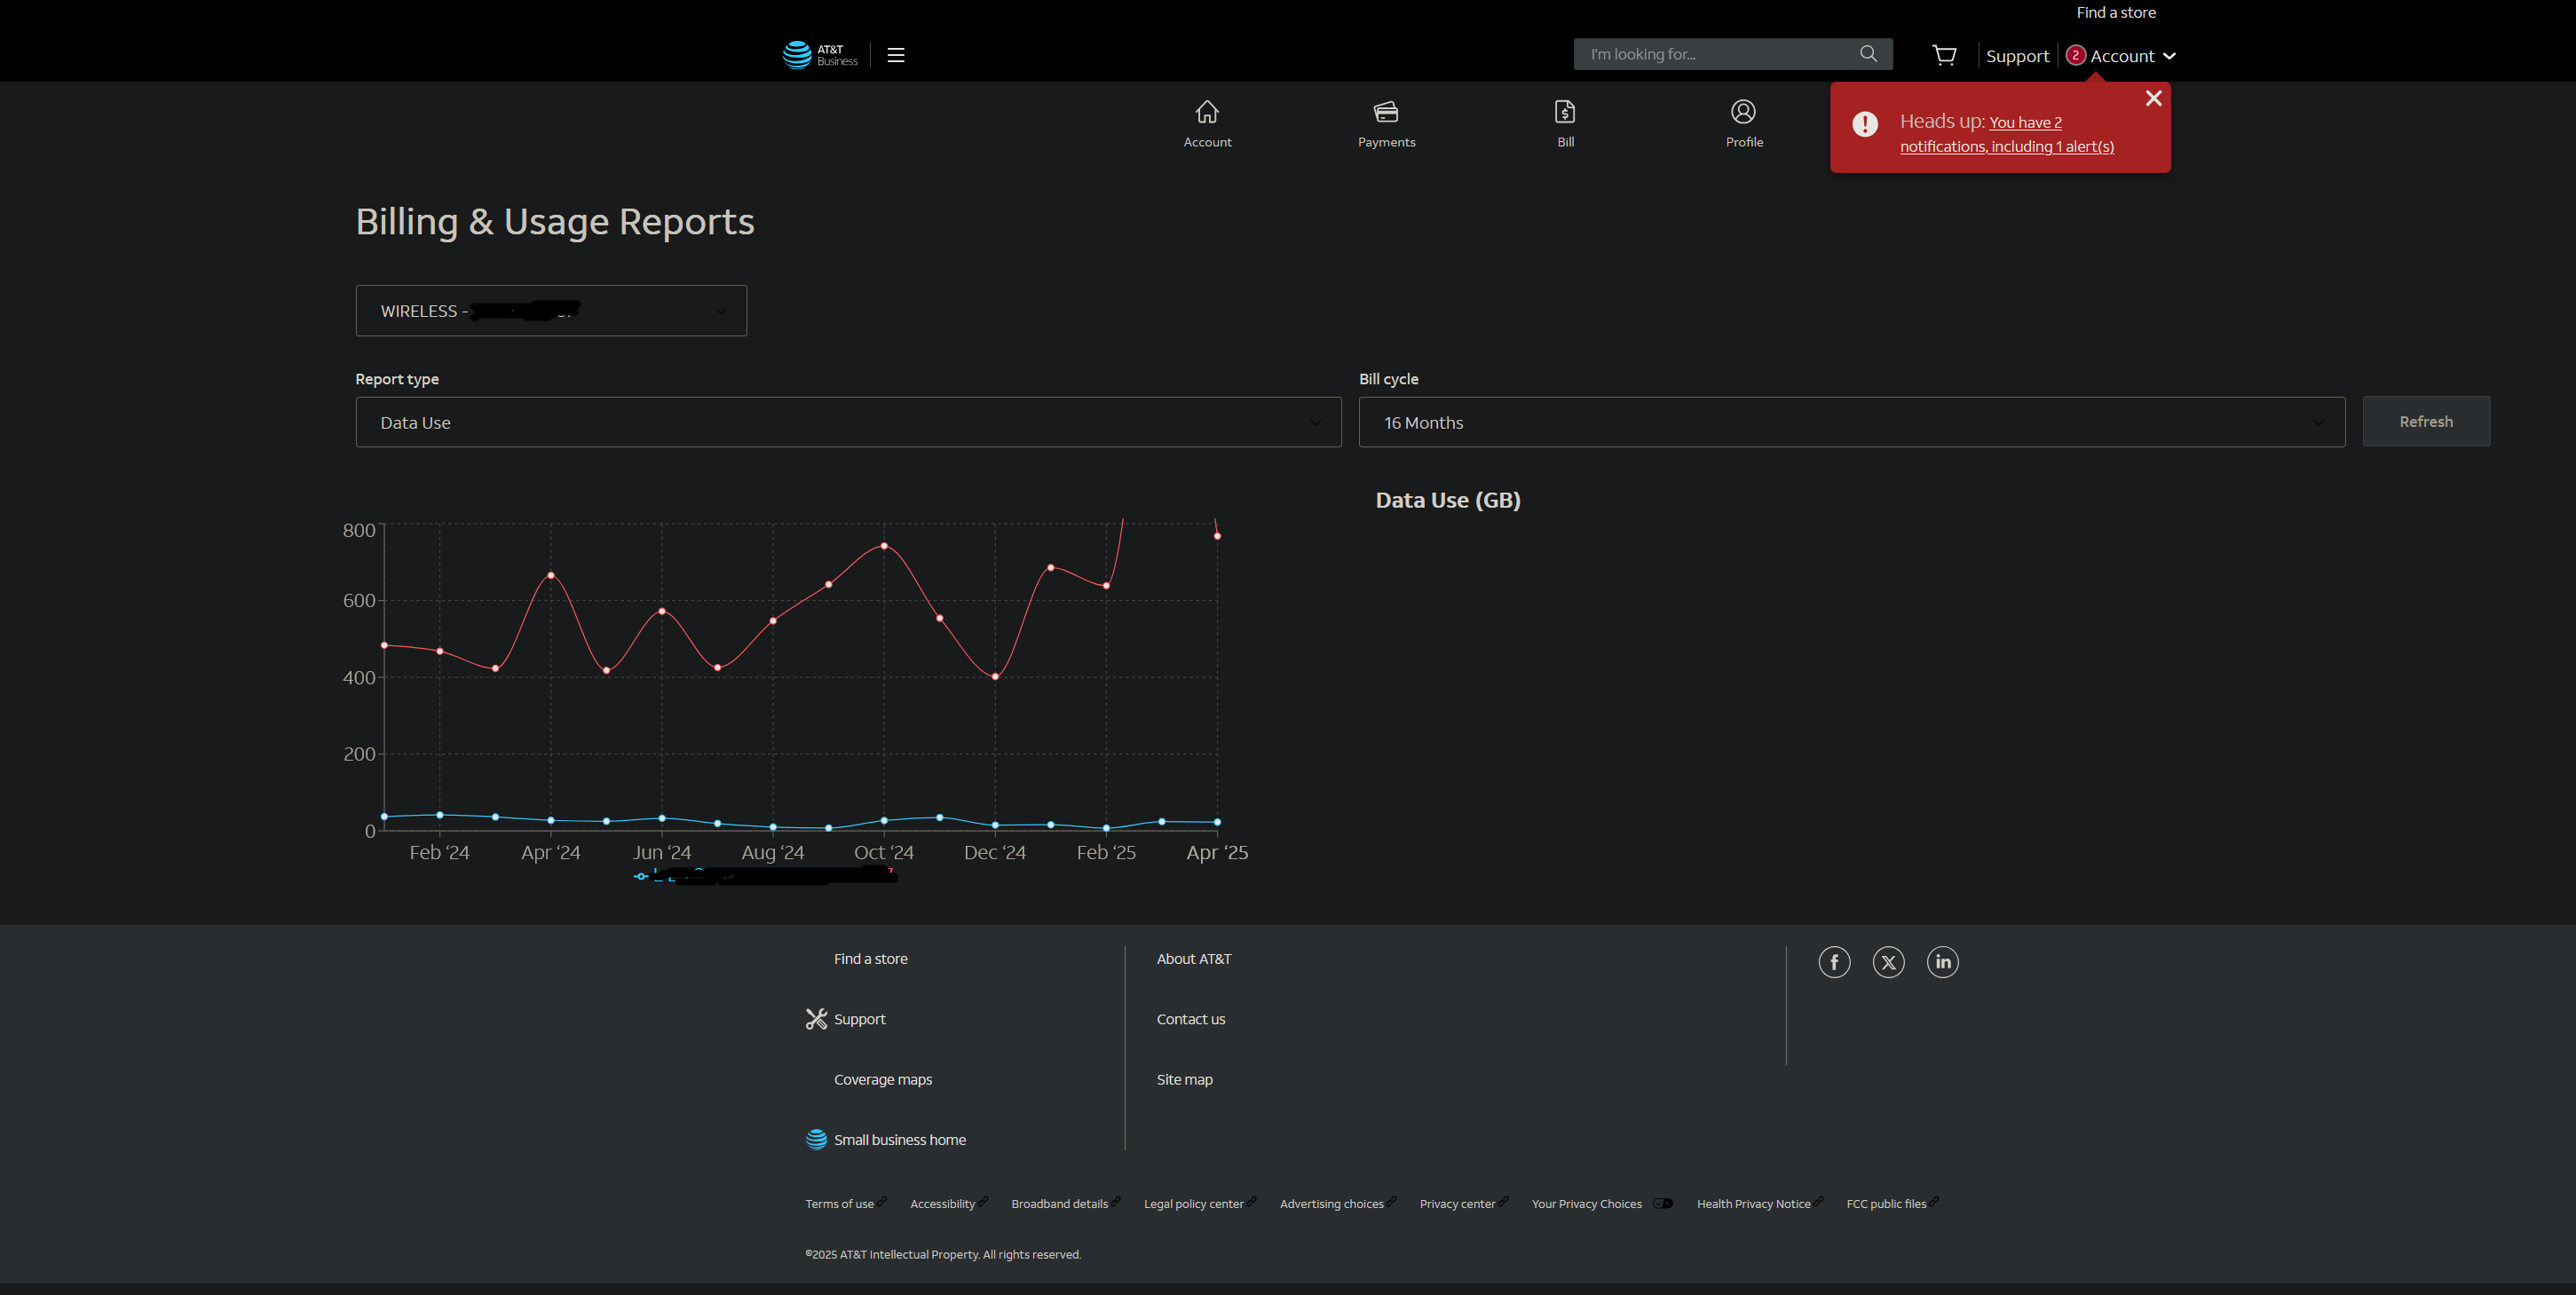Open the notifications link in alert
Screen dimensions: 2576x1295
[x=2006, y=134]
